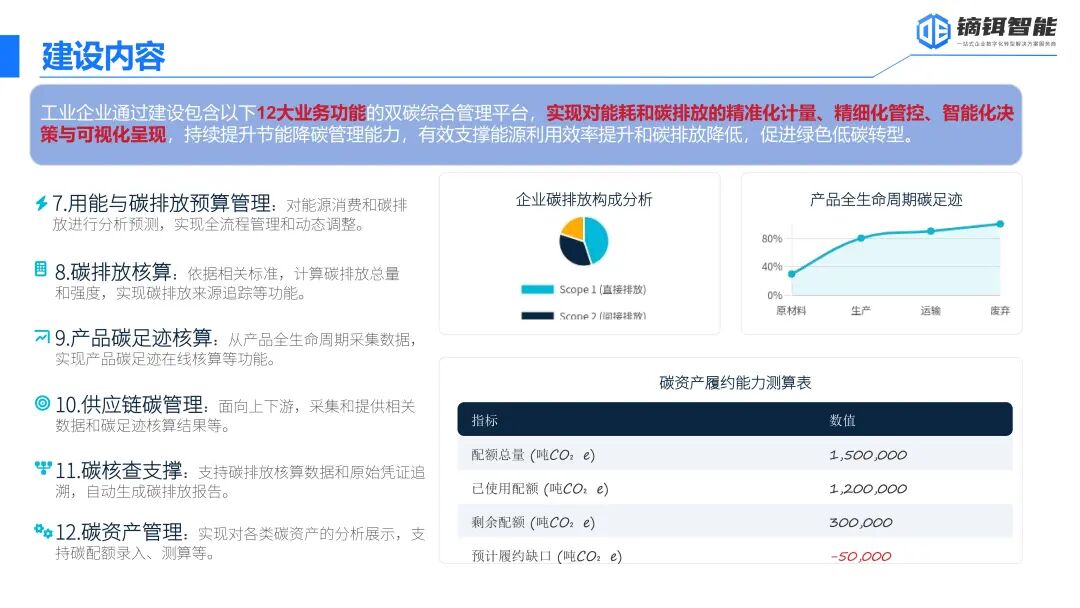Select the trend chart icon beside 9.产品碳足迹核算
Screen dimensions: 1080x608
click(41, 336)
